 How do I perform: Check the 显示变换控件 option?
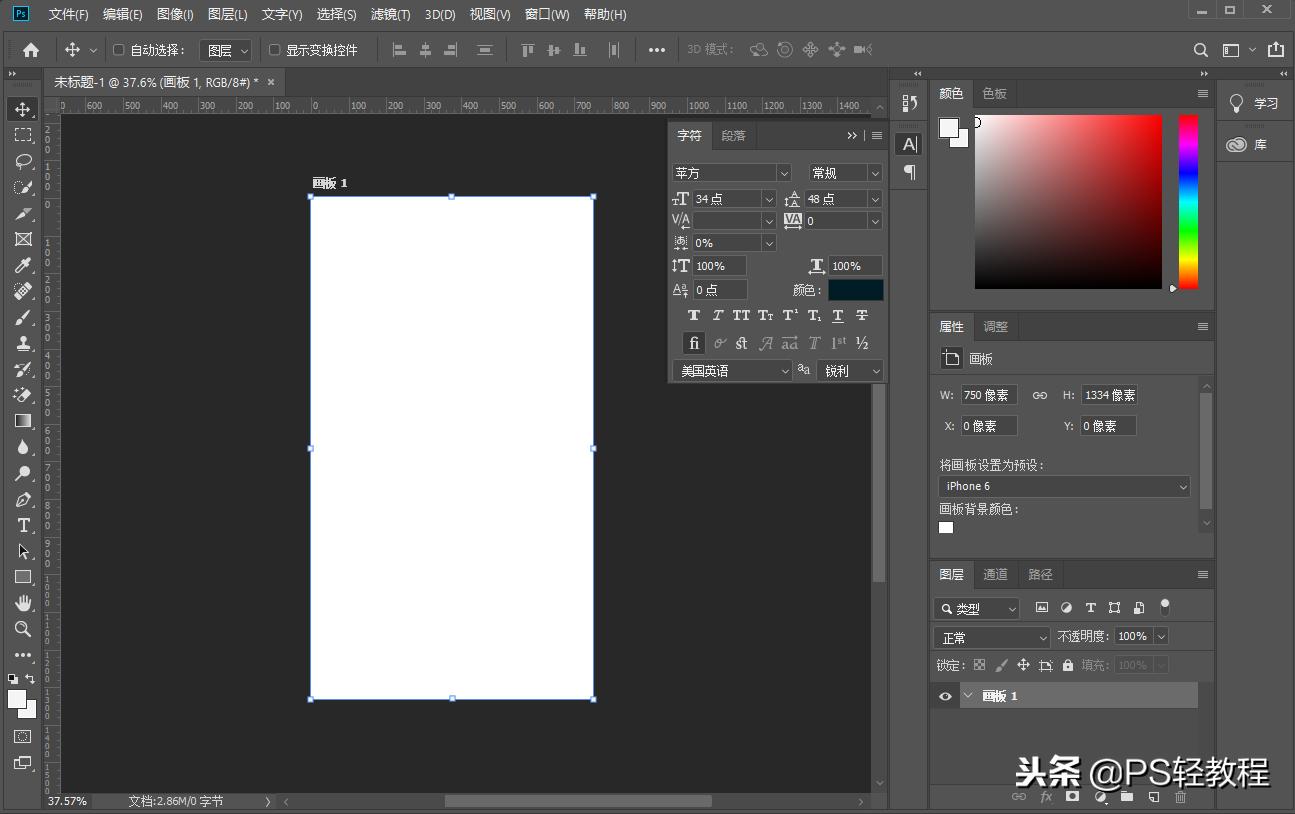click(275, 50)
